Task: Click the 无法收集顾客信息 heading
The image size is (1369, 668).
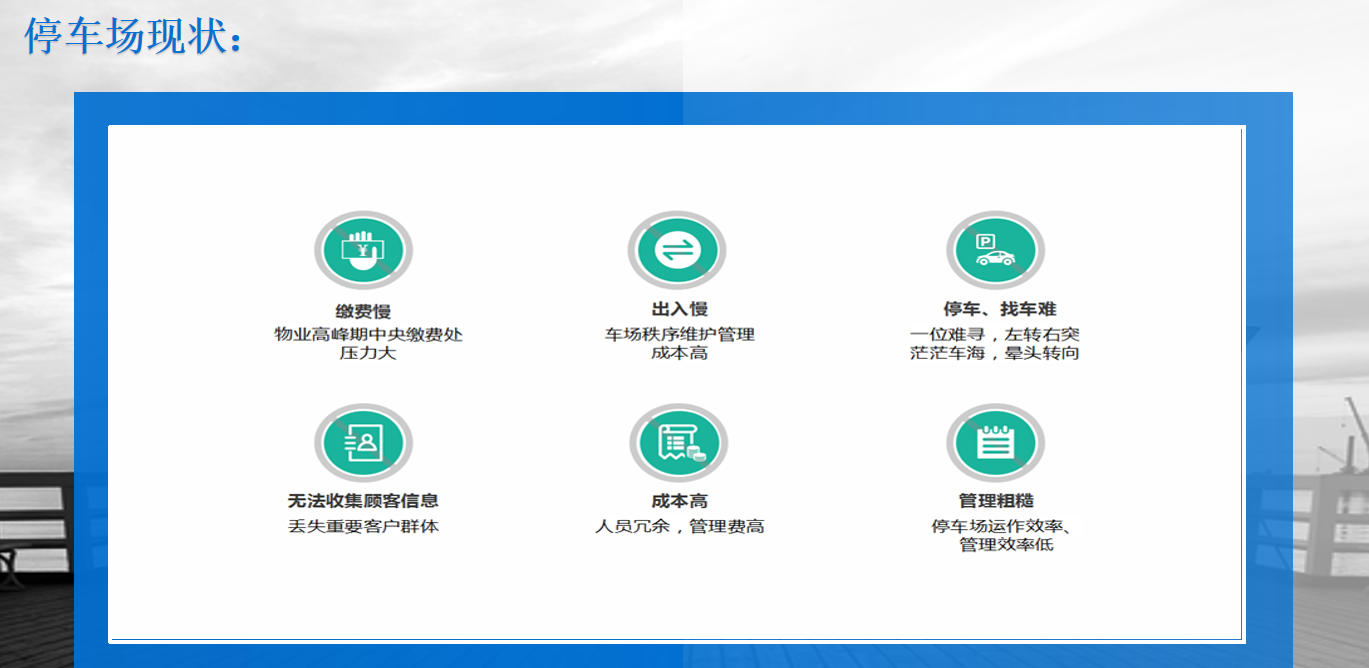Action: (x=363, y=501)
